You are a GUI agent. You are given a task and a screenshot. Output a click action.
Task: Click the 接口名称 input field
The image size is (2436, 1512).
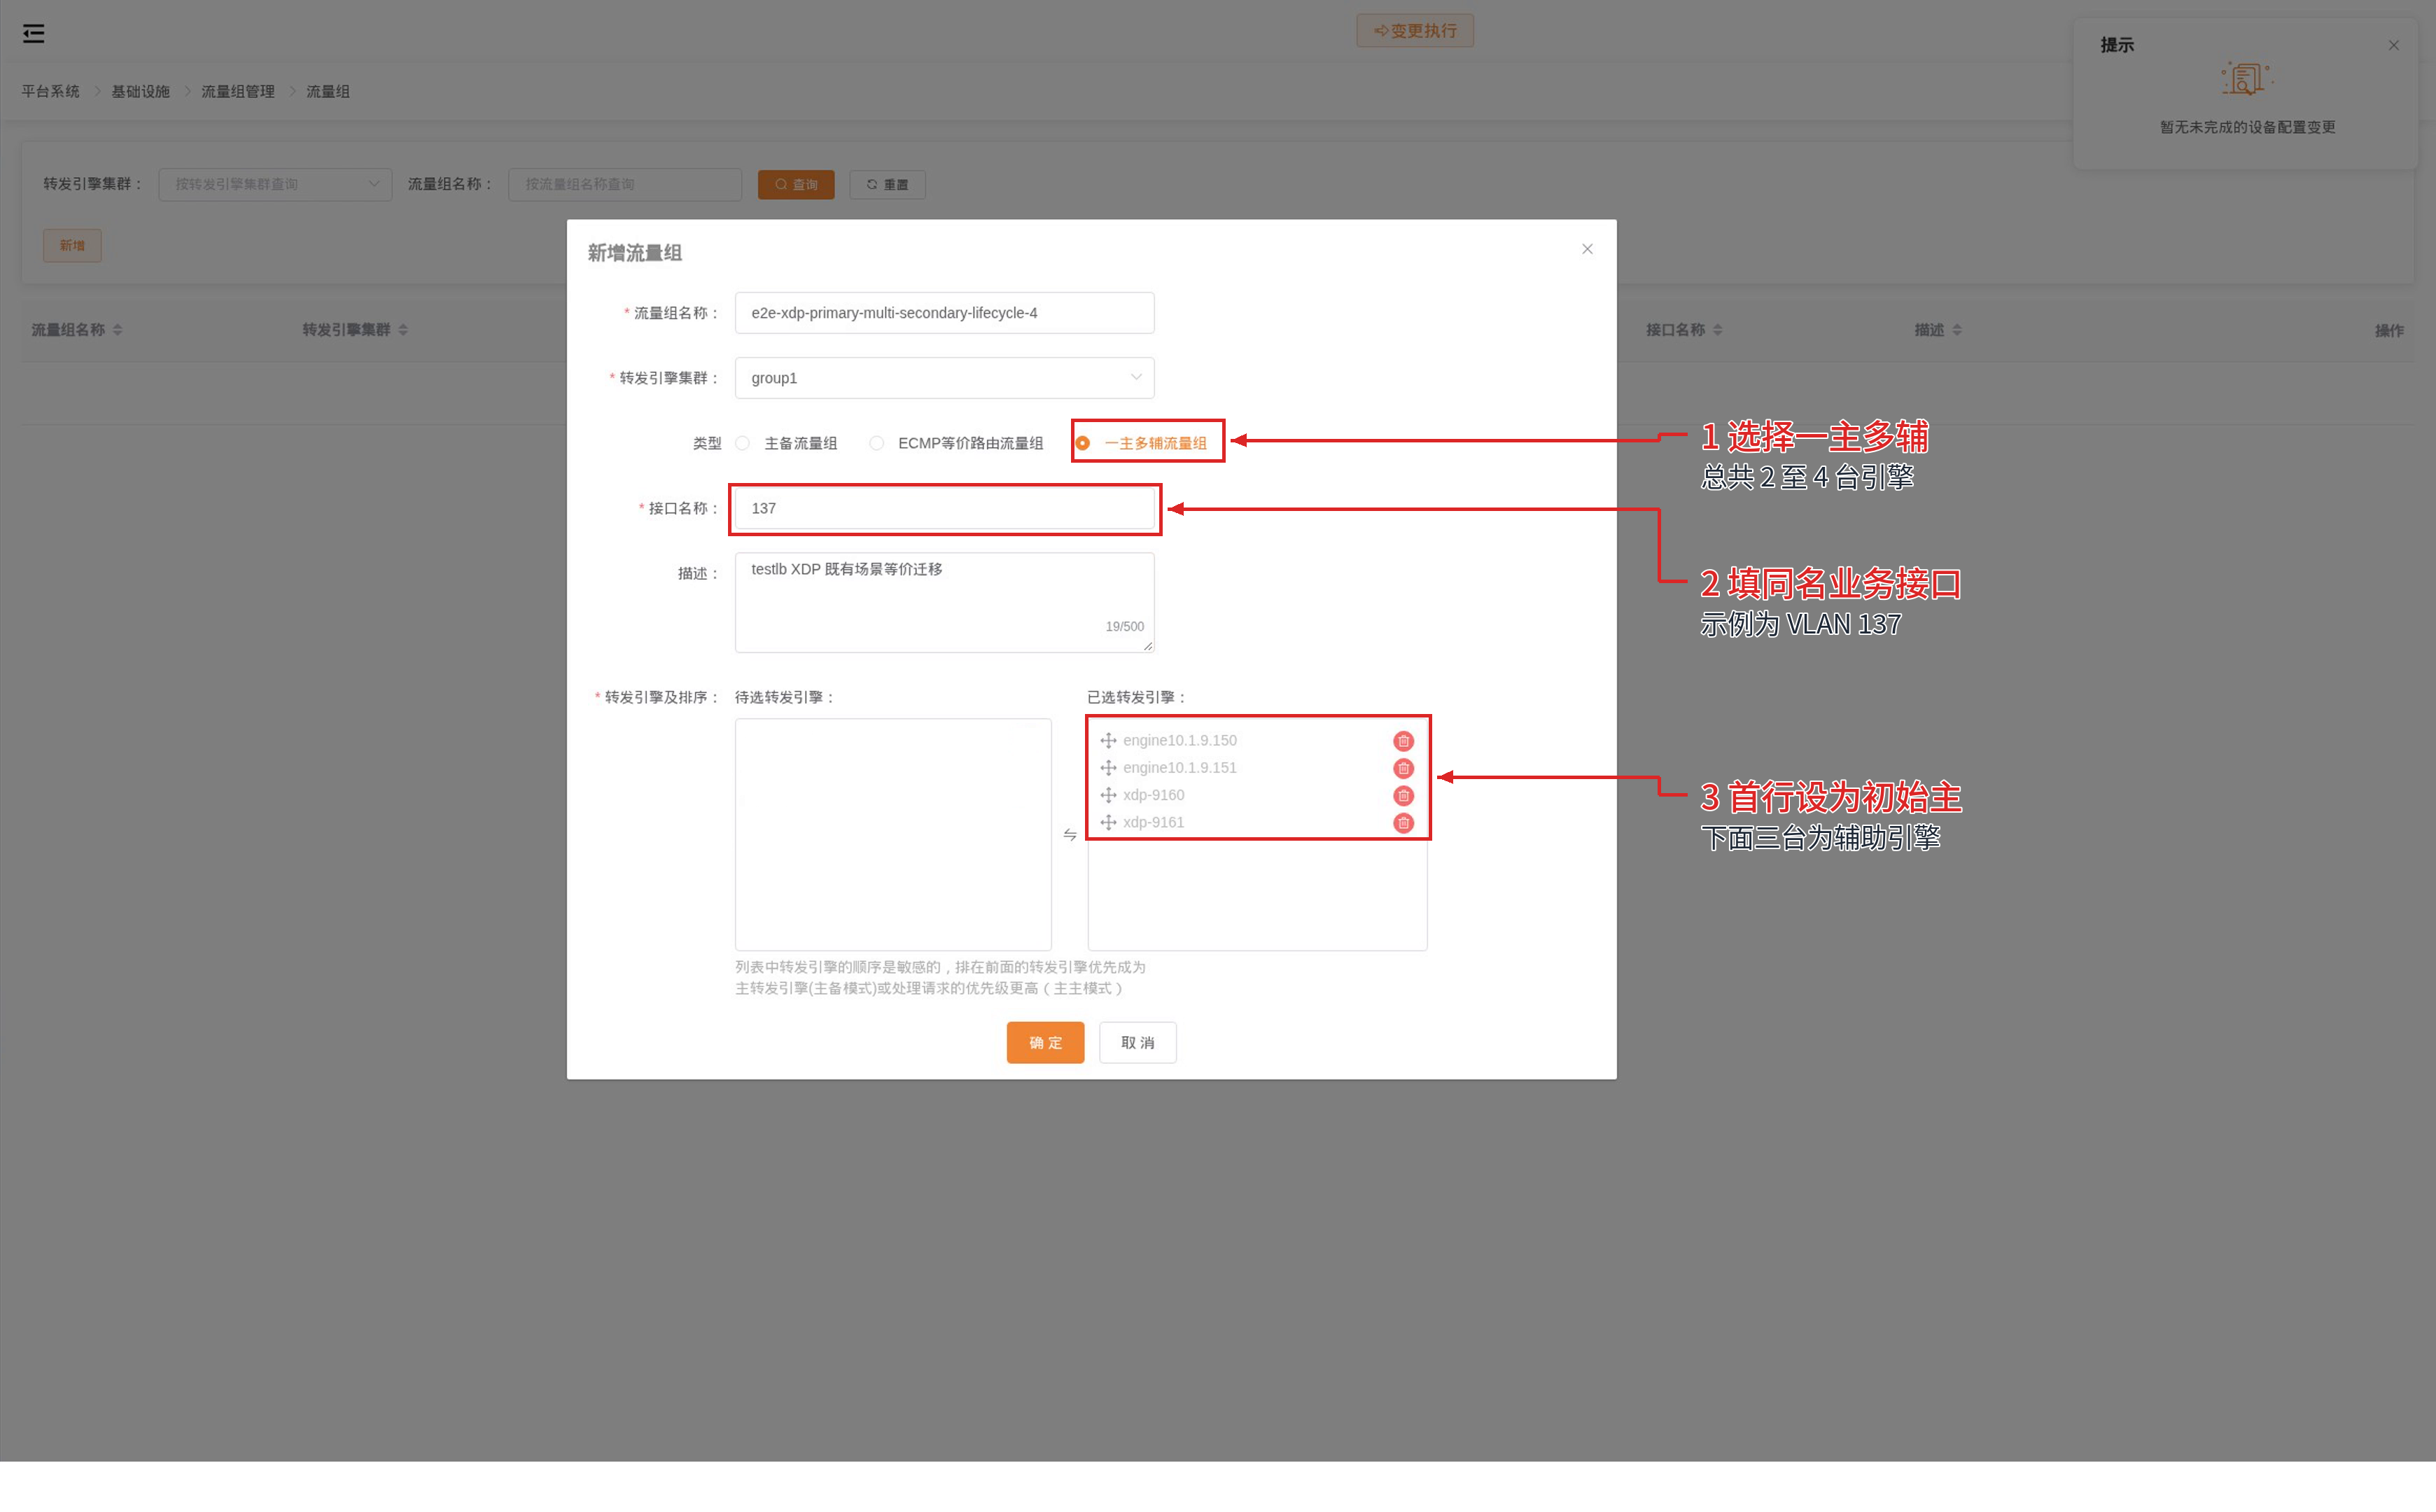pos(944,508)
